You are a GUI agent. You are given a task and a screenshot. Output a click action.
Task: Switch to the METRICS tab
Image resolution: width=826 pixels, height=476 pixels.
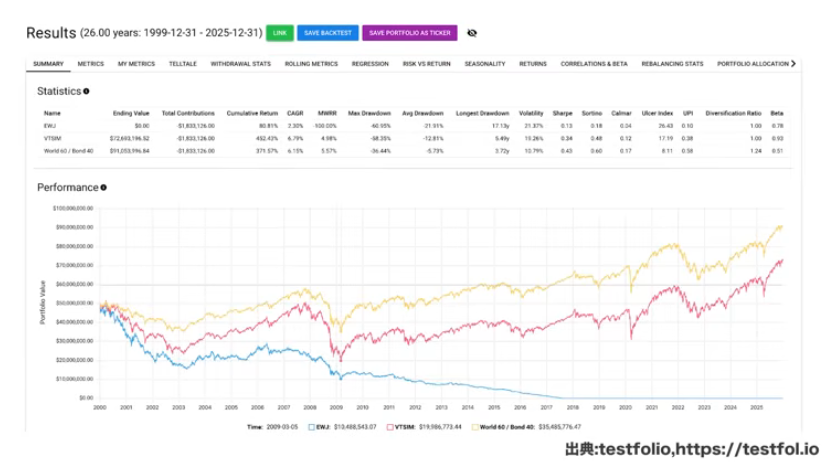[91, 64]
